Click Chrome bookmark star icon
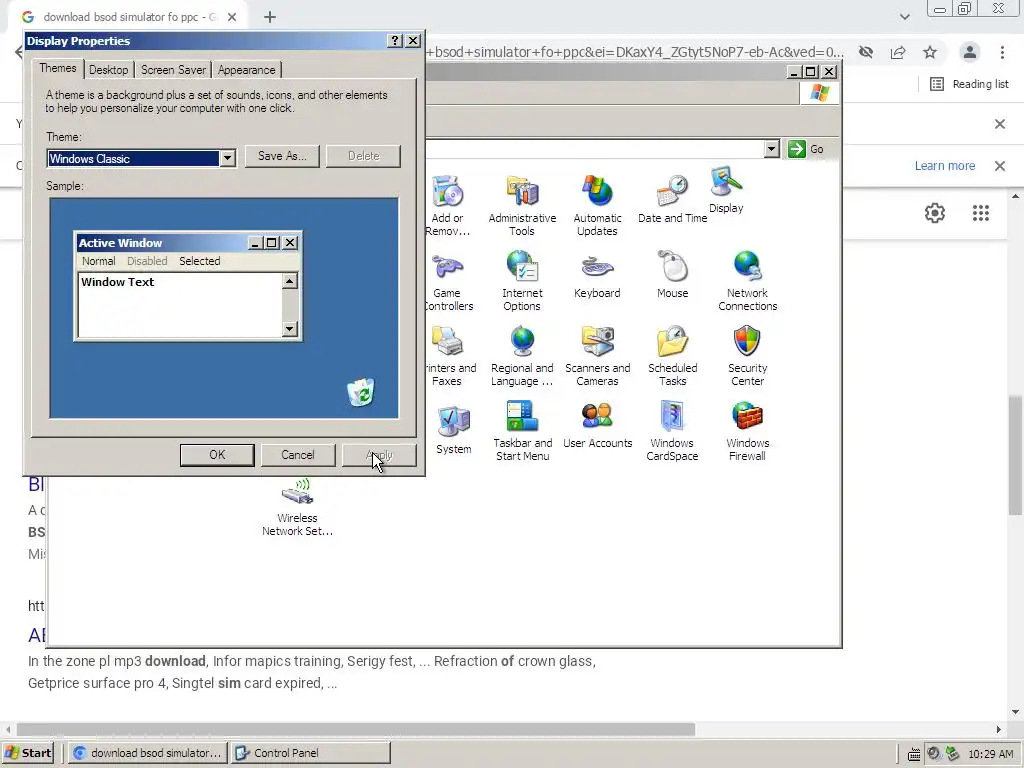The height and width of the screenshot is (768, 1024). coord(930,52)
